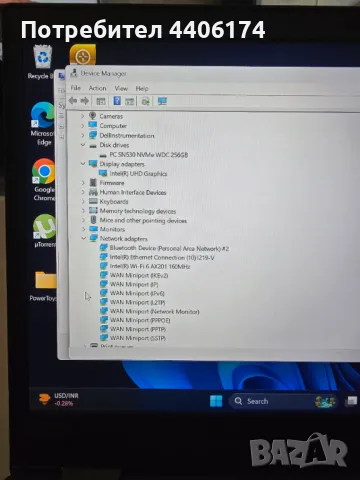
Task: Expand the Memory technology devices category
Action: pos(83,211)
